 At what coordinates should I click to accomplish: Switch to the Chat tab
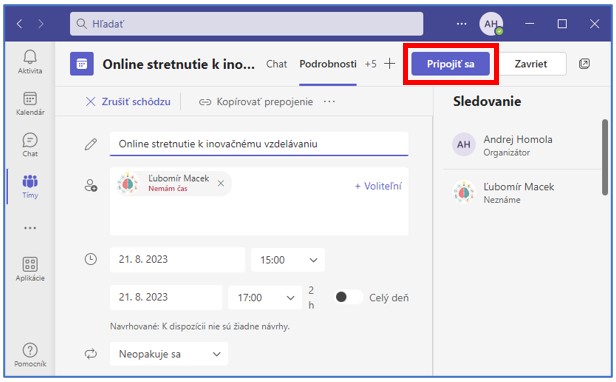[x=277, y=64]
